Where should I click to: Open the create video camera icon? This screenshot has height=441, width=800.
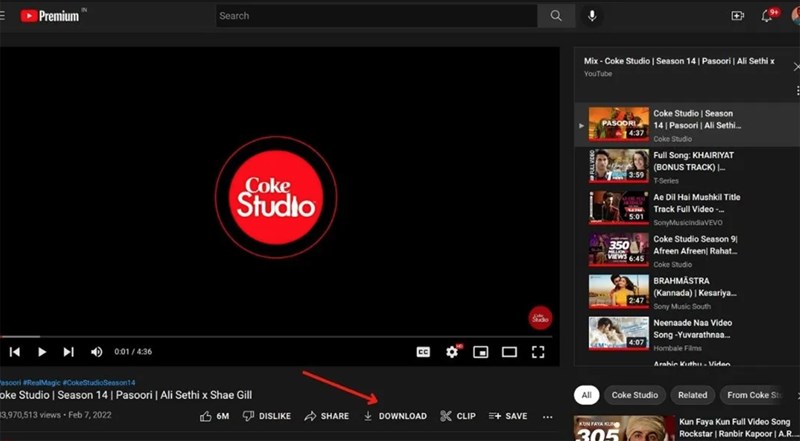[737, 16]
